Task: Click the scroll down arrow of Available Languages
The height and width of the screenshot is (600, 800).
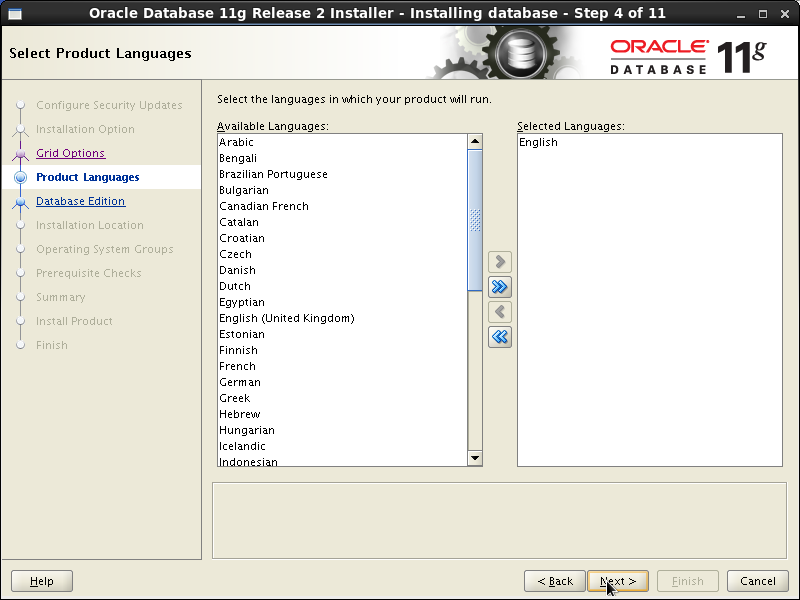Action: (x=475, y=458)
